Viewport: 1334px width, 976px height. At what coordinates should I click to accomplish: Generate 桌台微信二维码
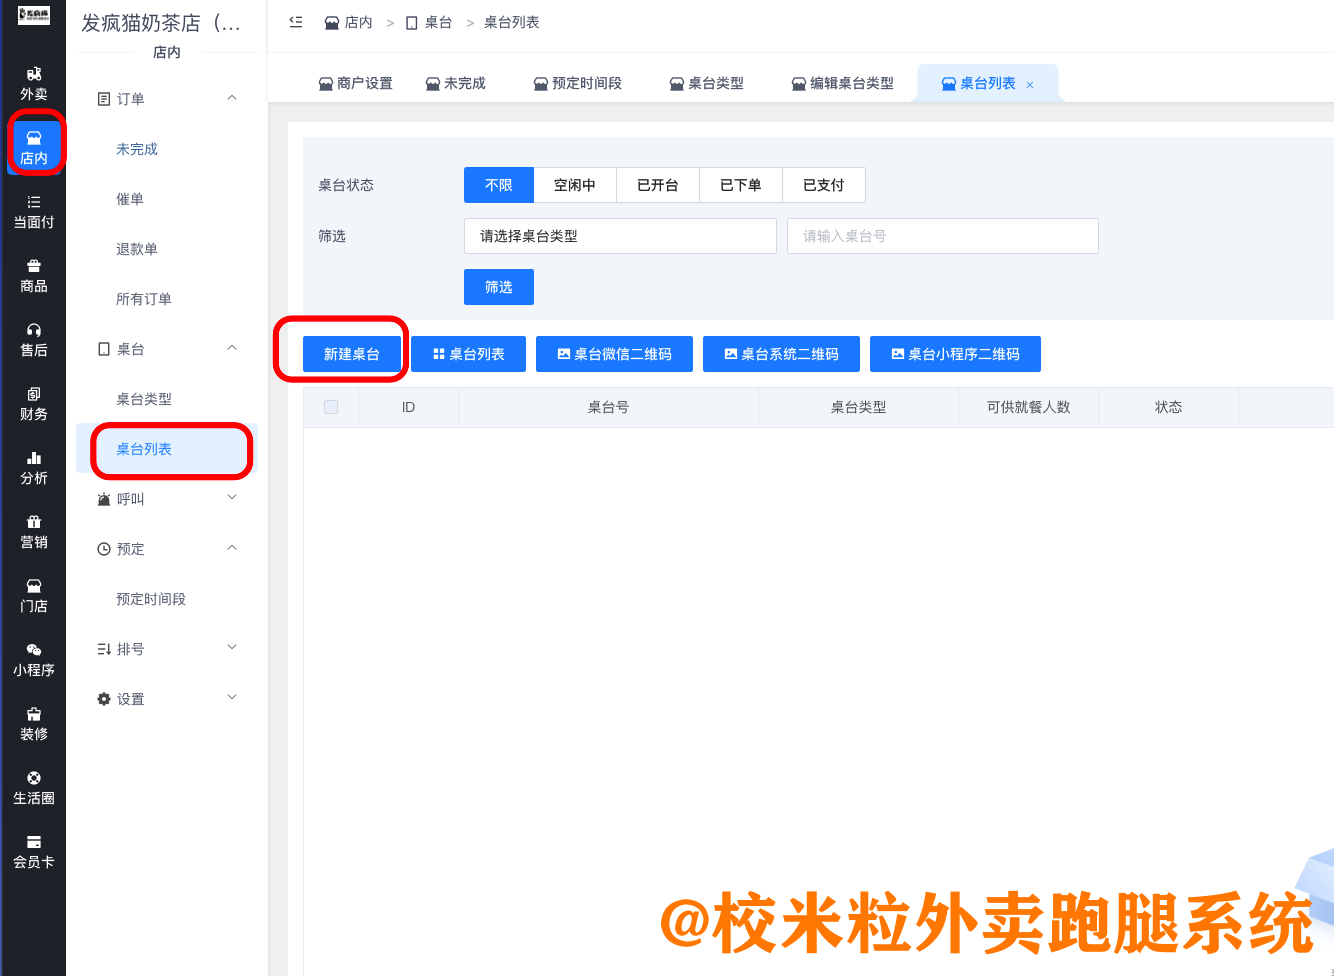pos(614,353)
